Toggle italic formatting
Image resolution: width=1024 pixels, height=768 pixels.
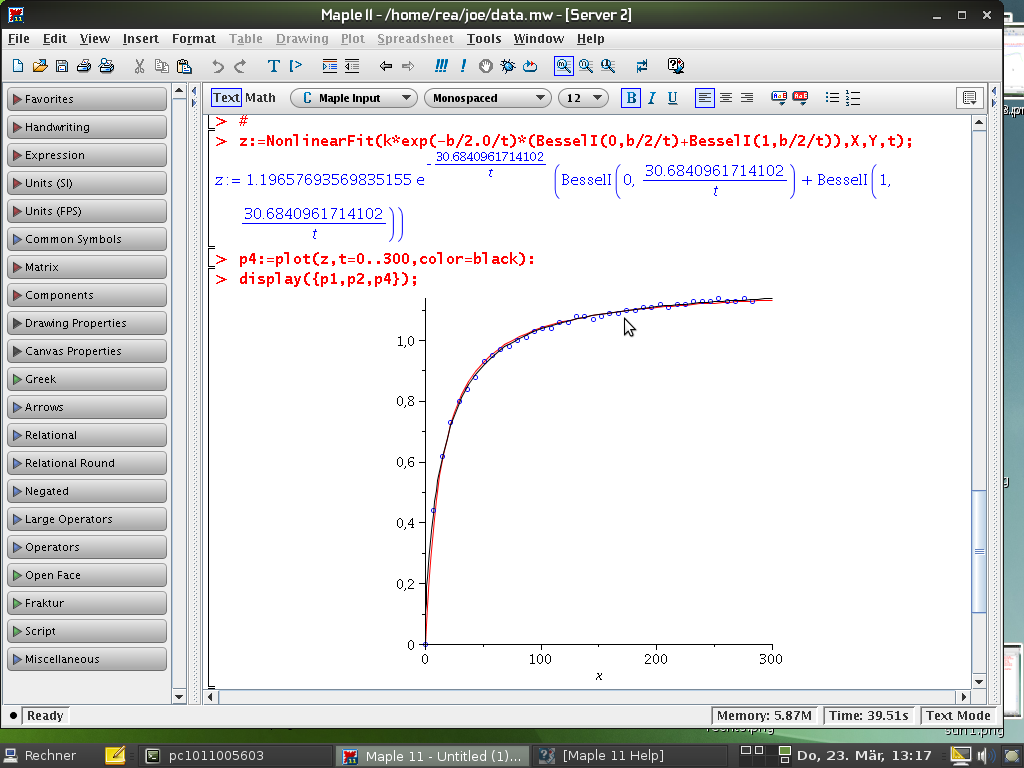point(652,98)
